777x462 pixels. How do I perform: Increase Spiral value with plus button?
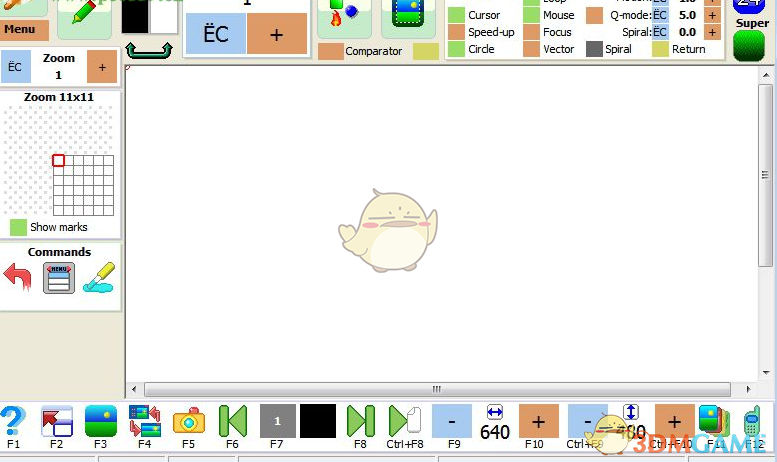712,32
